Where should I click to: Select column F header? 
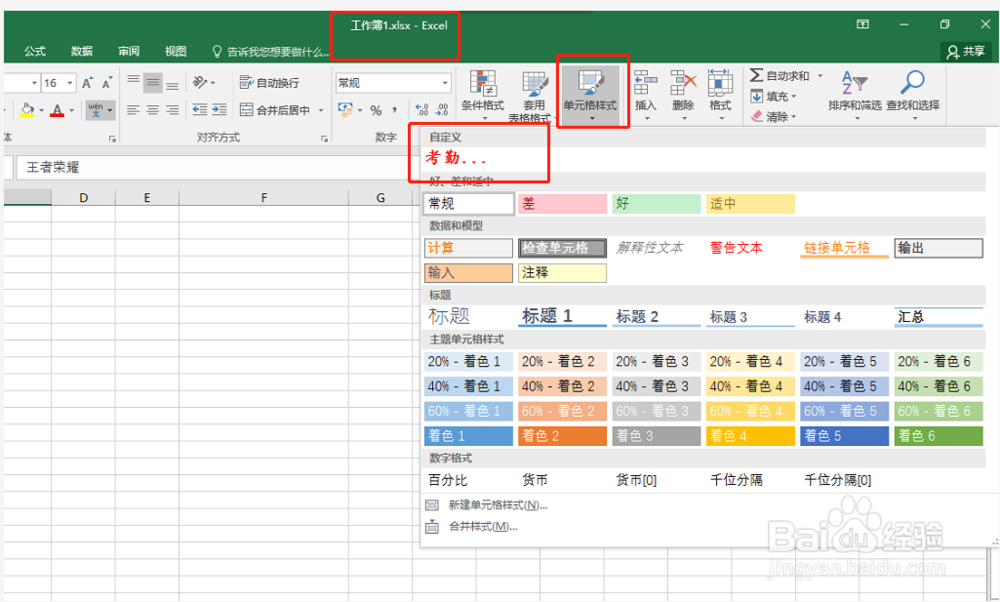click(x=263, y=198)
